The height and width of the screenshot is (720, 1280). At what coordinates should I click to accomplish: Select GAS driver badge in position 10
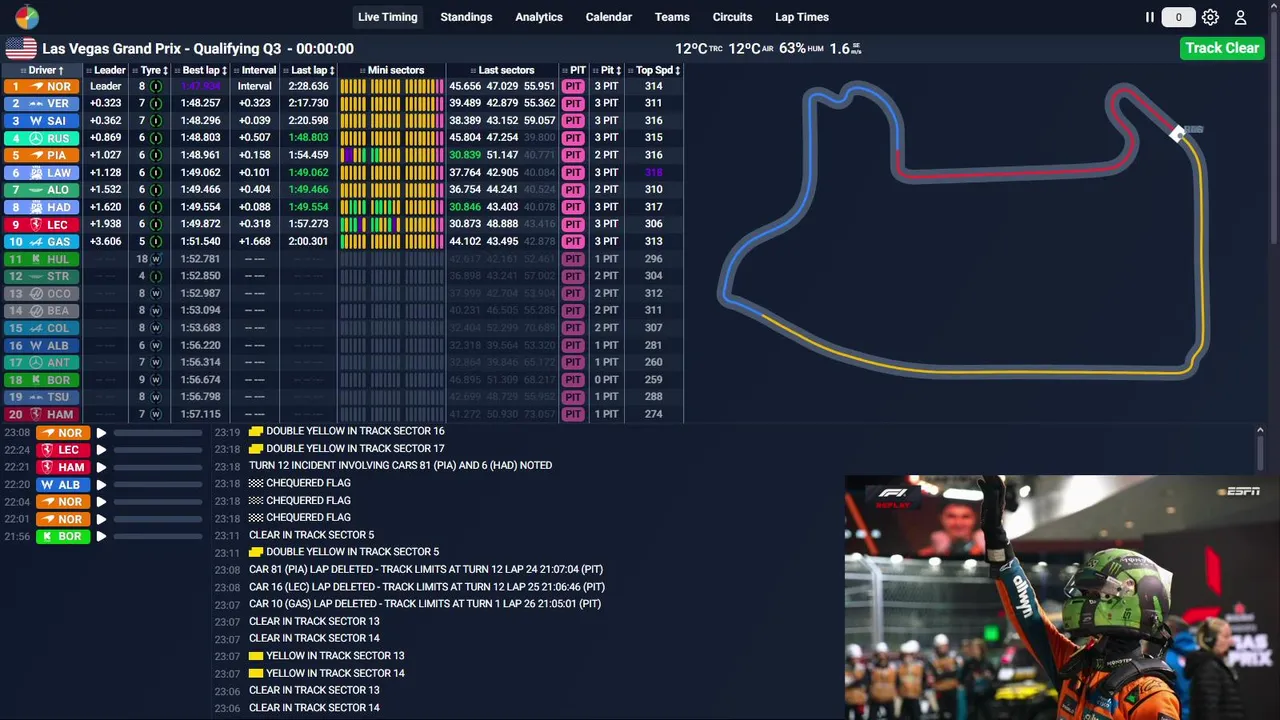41,241
